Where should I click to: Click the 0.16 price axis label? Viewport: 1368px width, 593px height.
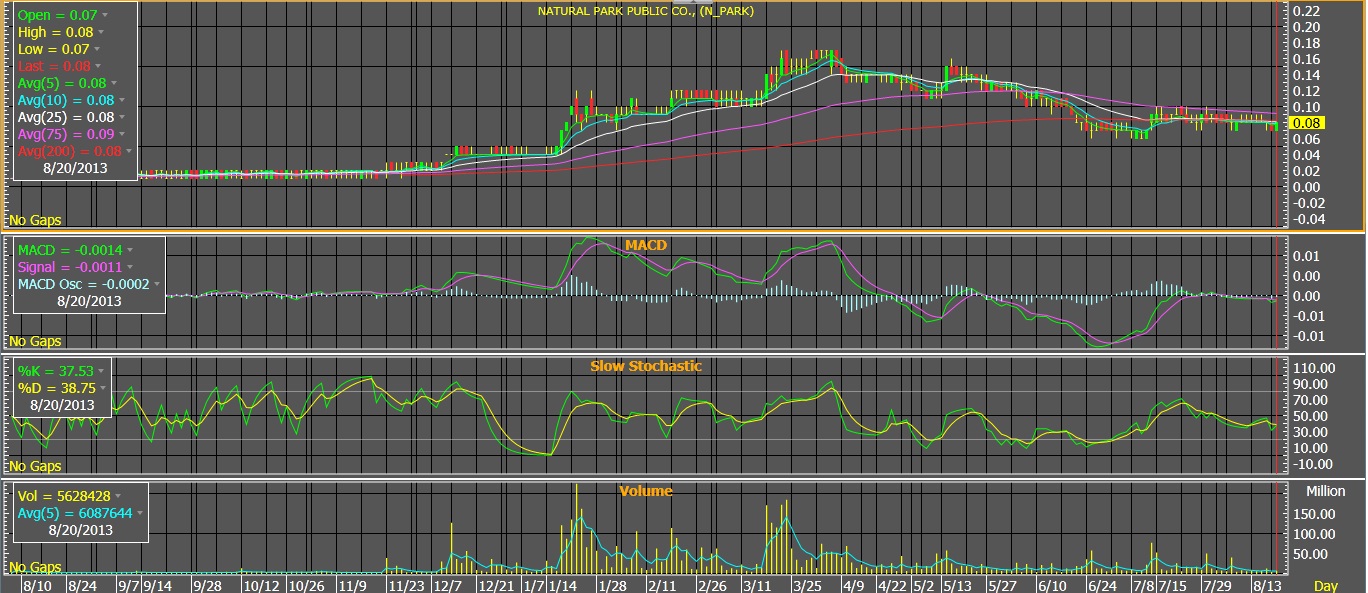(1306, 59)
